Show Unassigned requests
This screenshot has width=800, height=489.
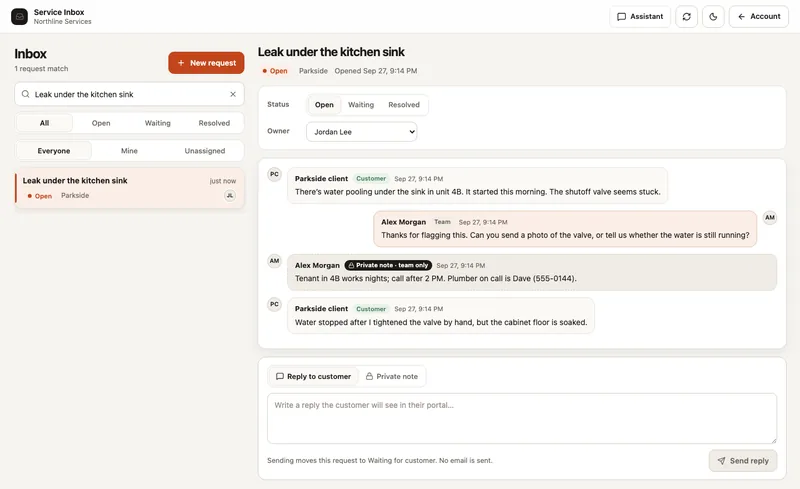[205, 151]
